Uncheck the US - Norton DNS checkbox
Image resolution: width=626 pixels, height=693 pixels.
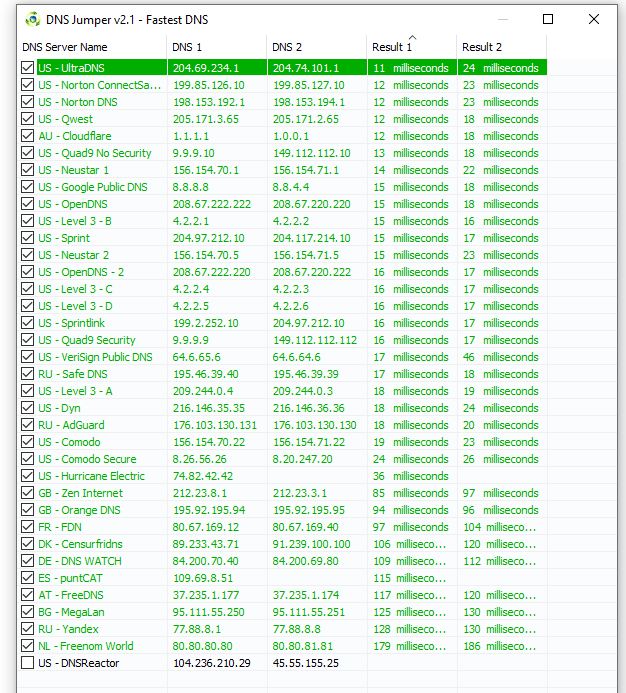click(x=27, y=102)
